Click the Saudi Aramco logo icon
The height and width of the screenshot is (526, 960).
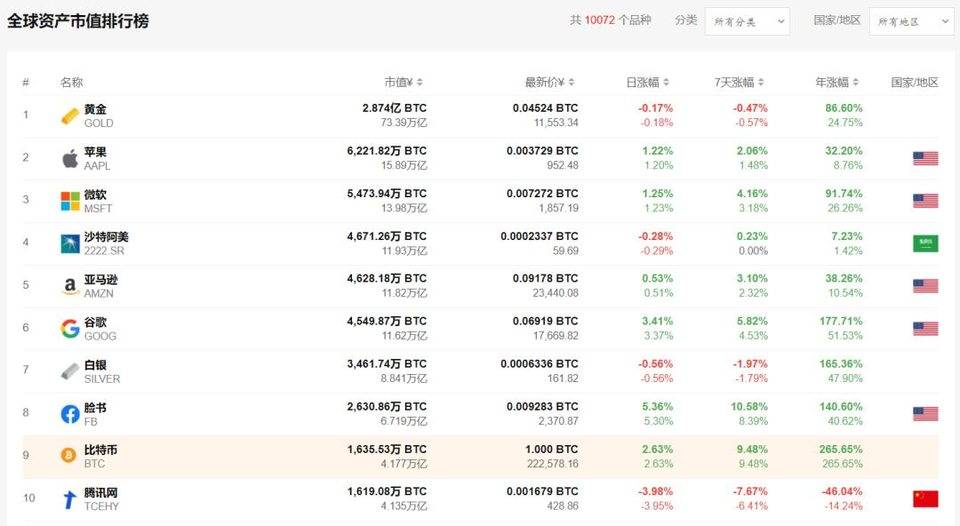coord(70,243)
